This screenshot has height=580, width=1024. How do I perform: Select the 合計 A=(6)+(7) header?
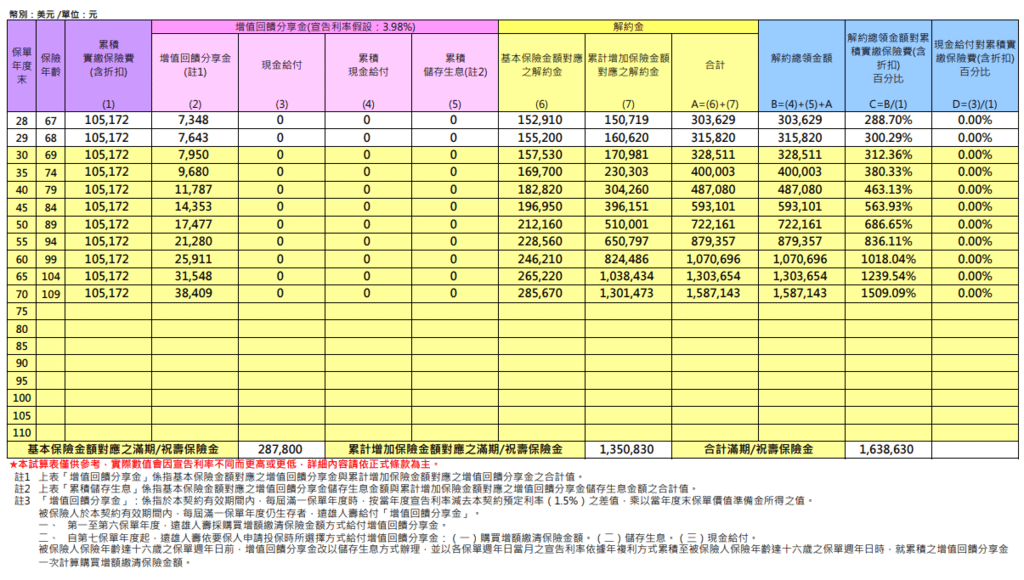point(715,72)
